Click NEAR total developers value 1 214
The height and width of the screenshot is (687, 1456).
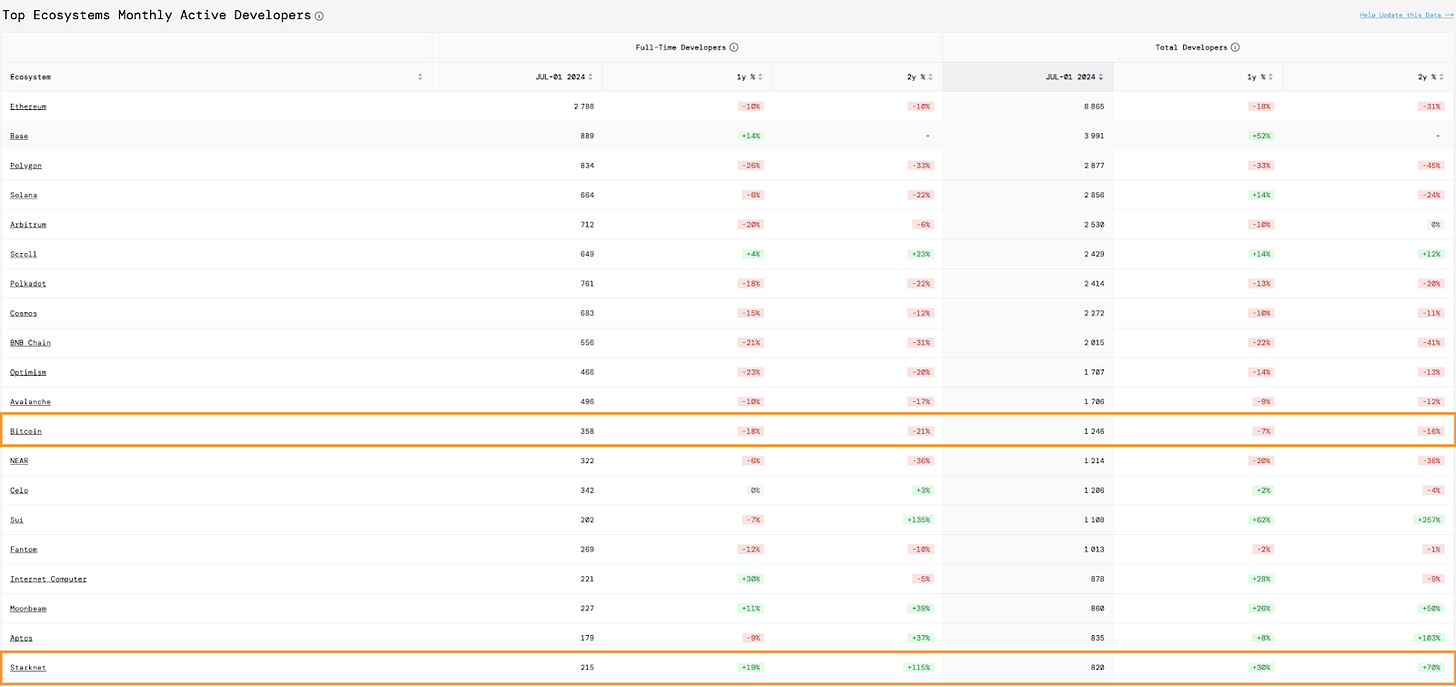tap(1094, 460)
